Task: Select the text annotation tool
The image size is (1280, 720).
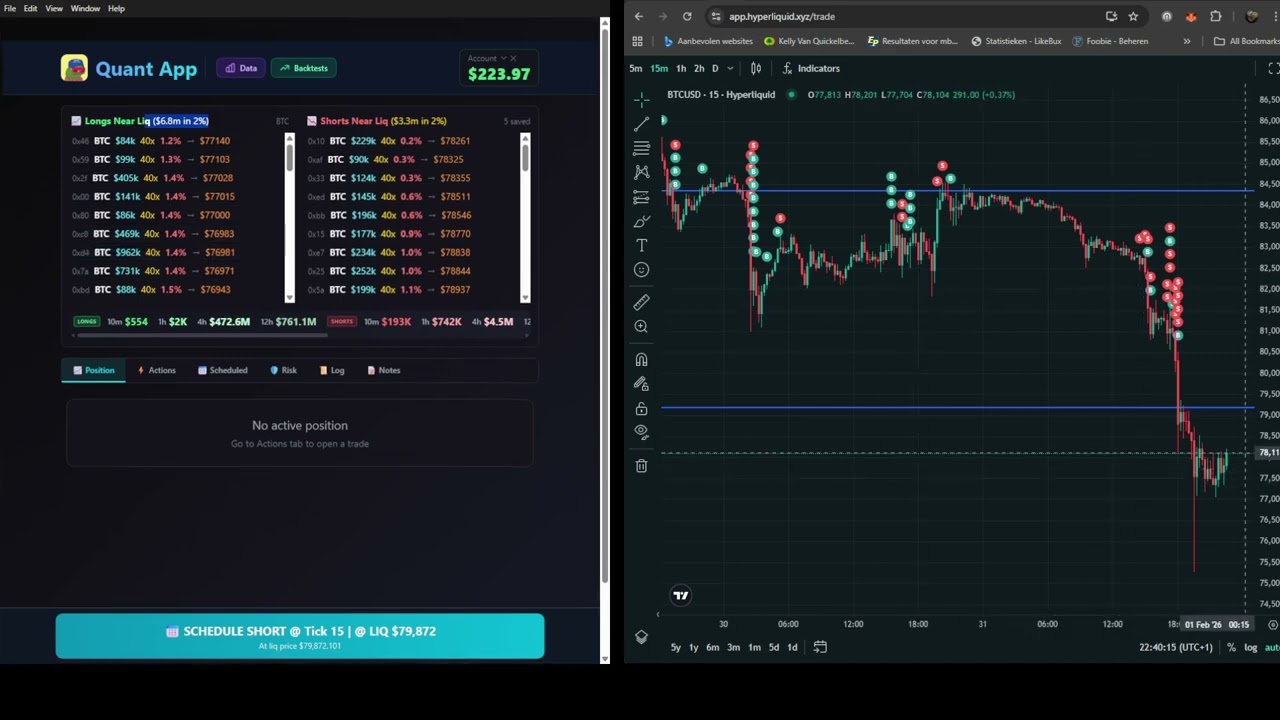Action: coord(641,245)
